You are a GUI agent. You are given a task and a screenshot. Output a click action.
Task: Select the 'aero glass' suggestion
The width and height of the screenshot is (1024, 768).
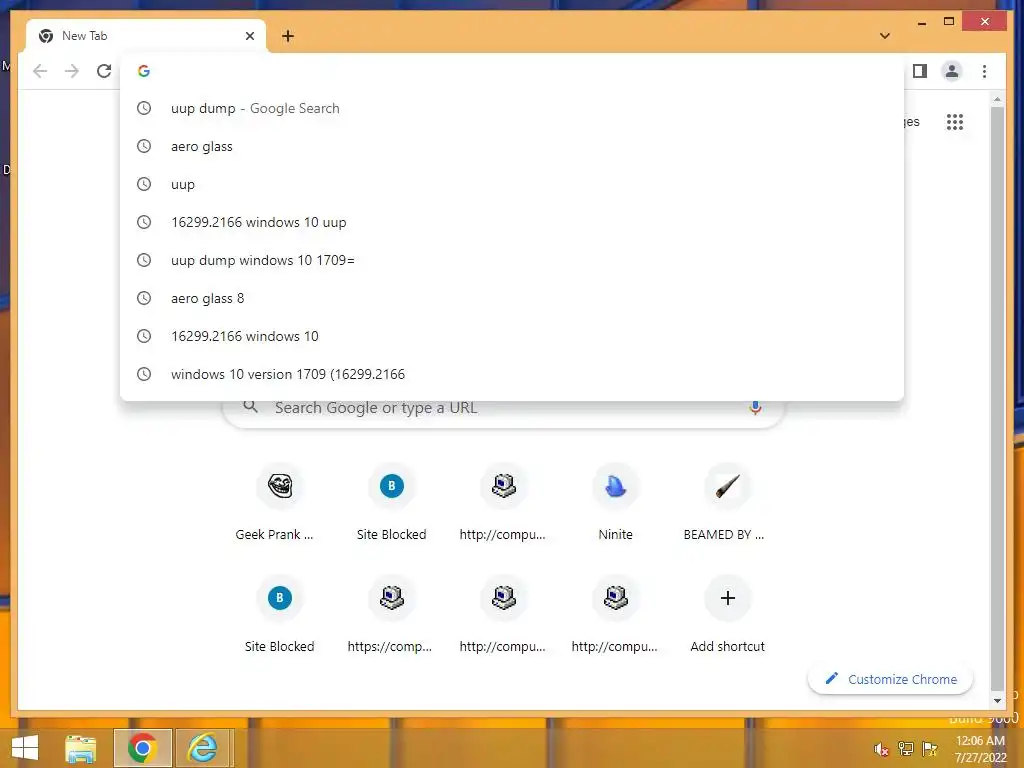512,146
